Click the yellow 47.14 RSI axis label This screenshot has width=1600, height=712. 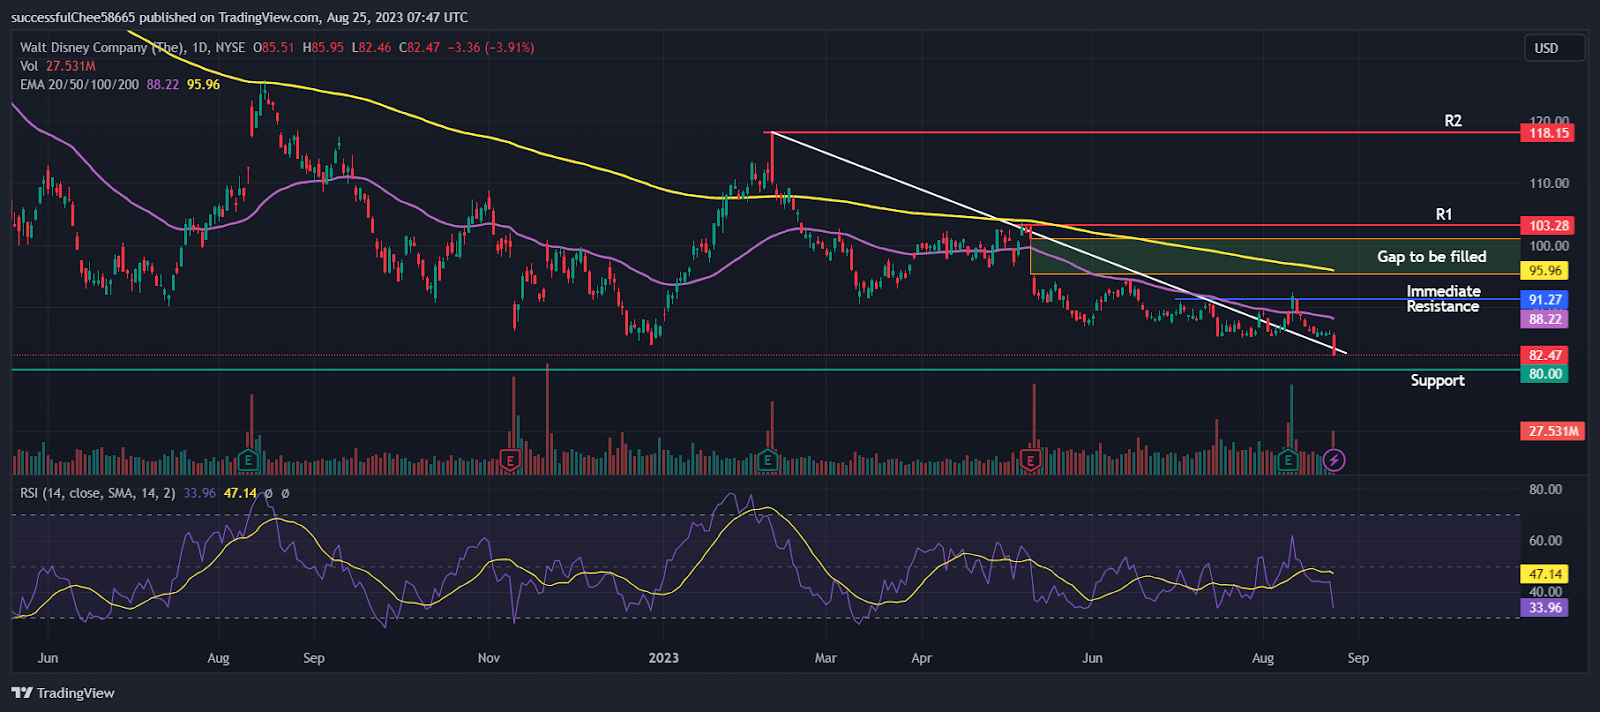(x=1544, y=574)
